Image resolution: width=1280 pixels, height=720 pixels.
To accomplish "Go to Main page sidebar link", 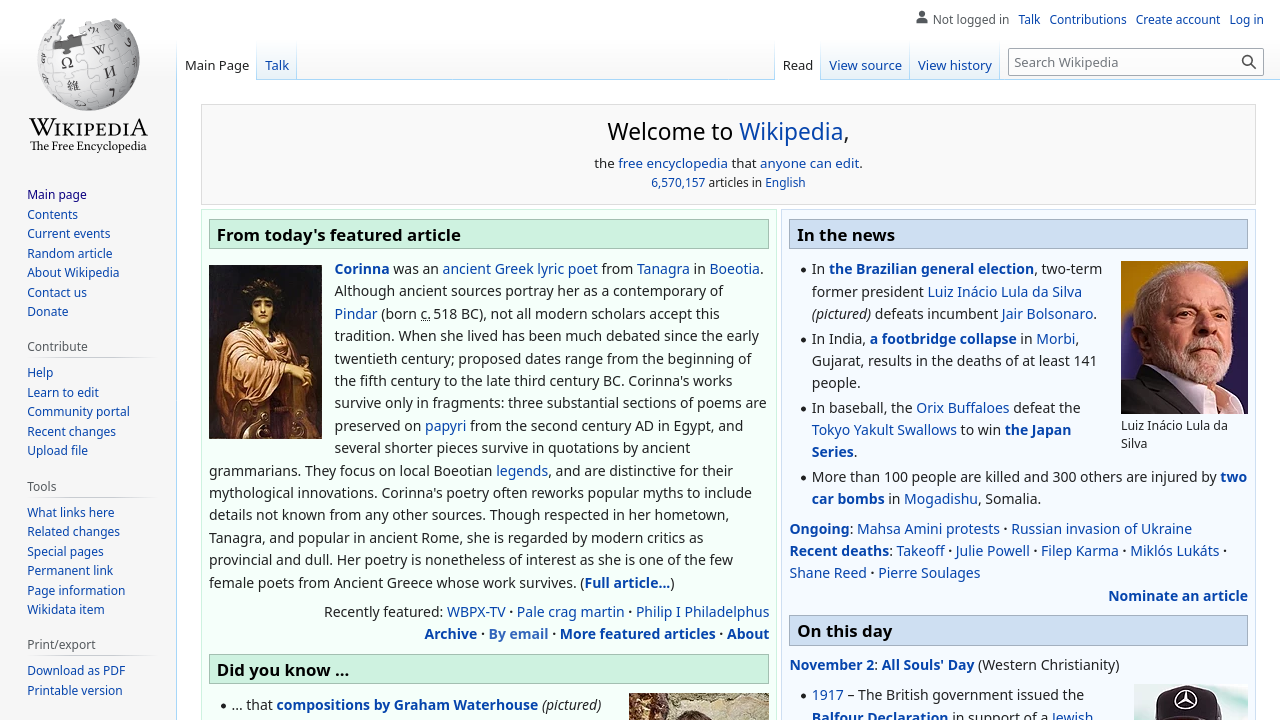I will [x=57, y=194].
